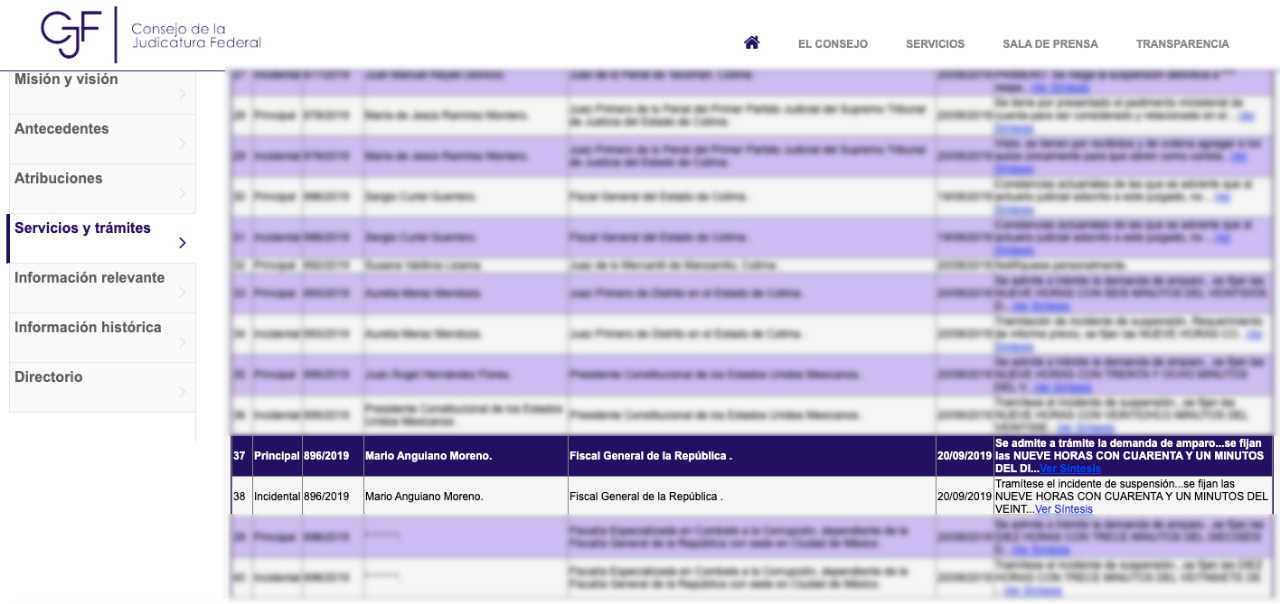Viewport: 1280px width, 604px height.
Task: Open Ver Síntesis link in row 38
Action: tap(1063, 509)
